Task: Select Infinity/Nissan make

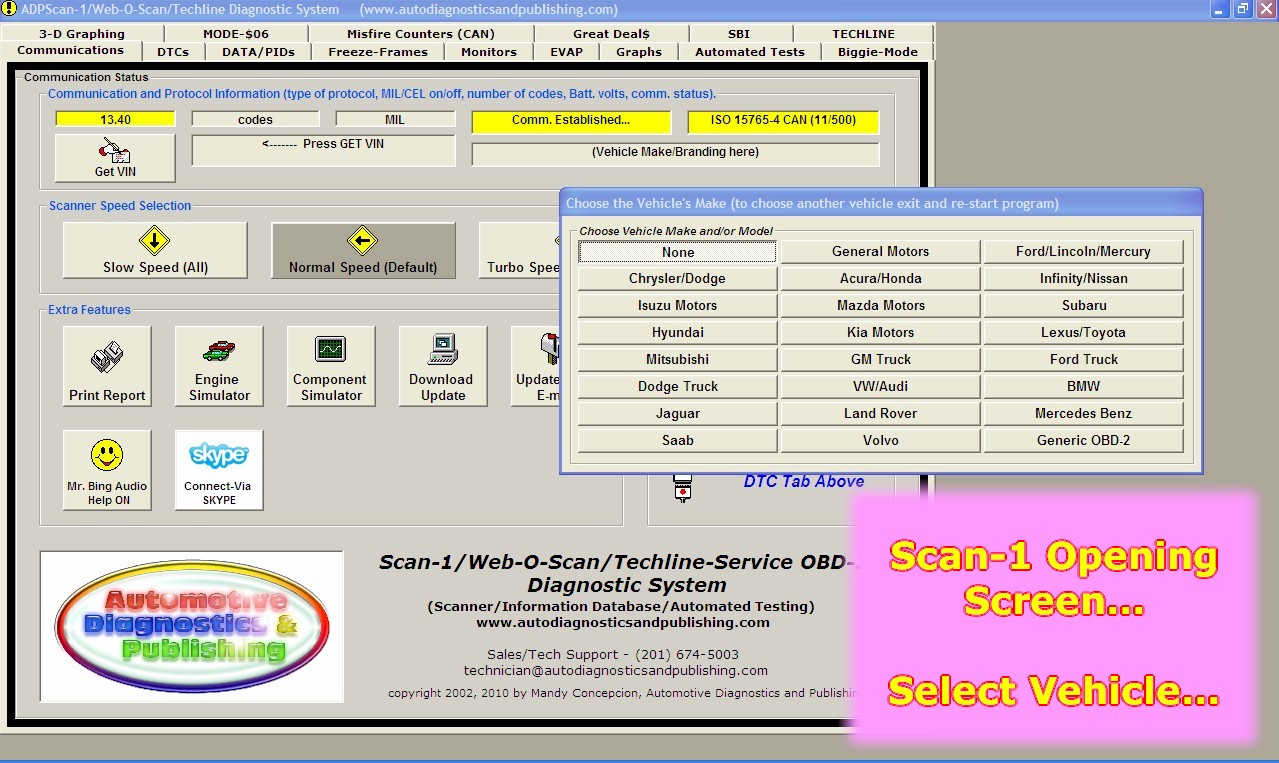Action: coord(1084,279)
